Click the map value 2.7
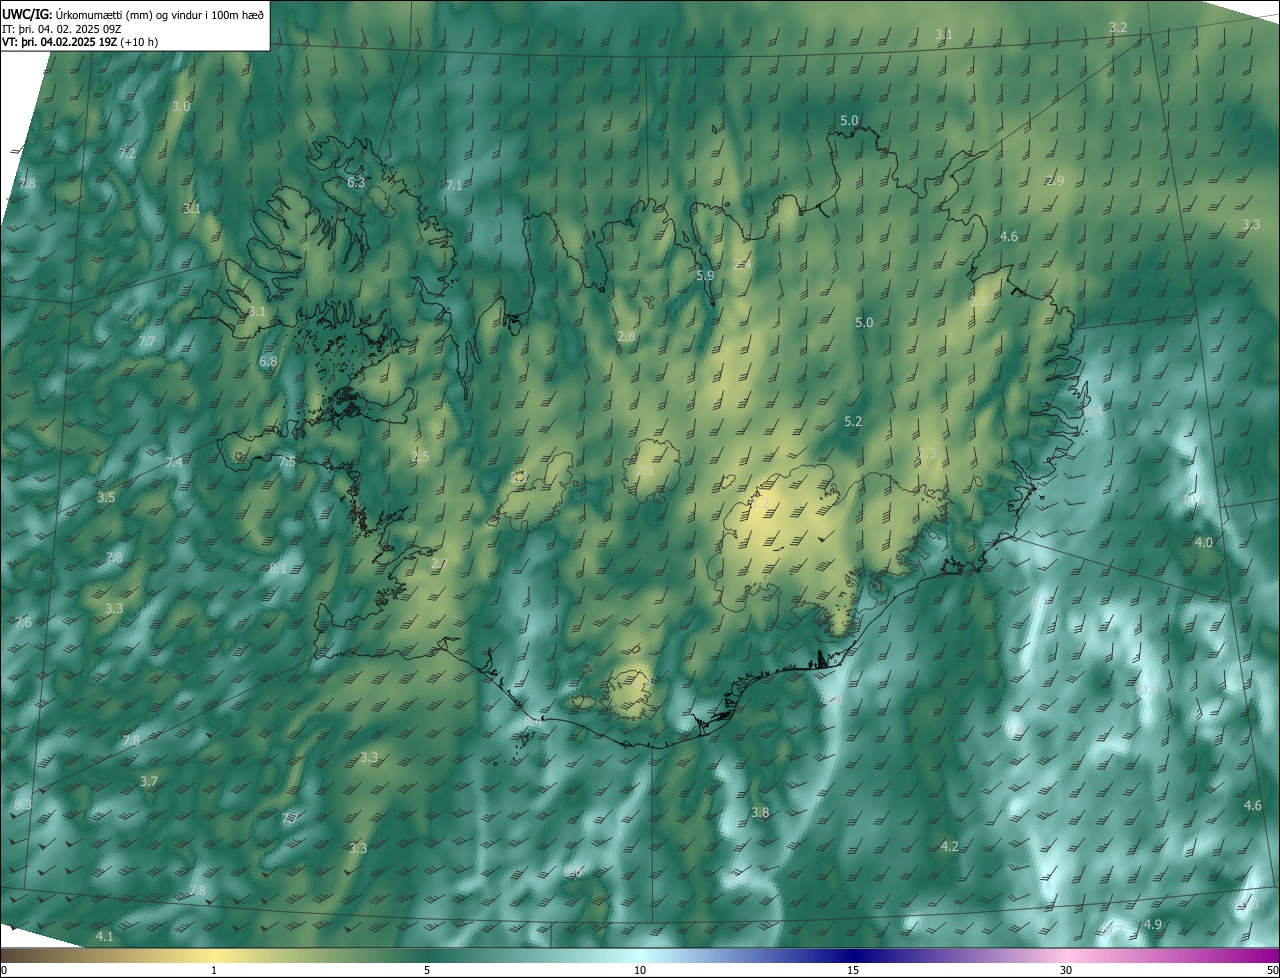Viewport: 1280px width, 978px height. (x=439, y=564)
